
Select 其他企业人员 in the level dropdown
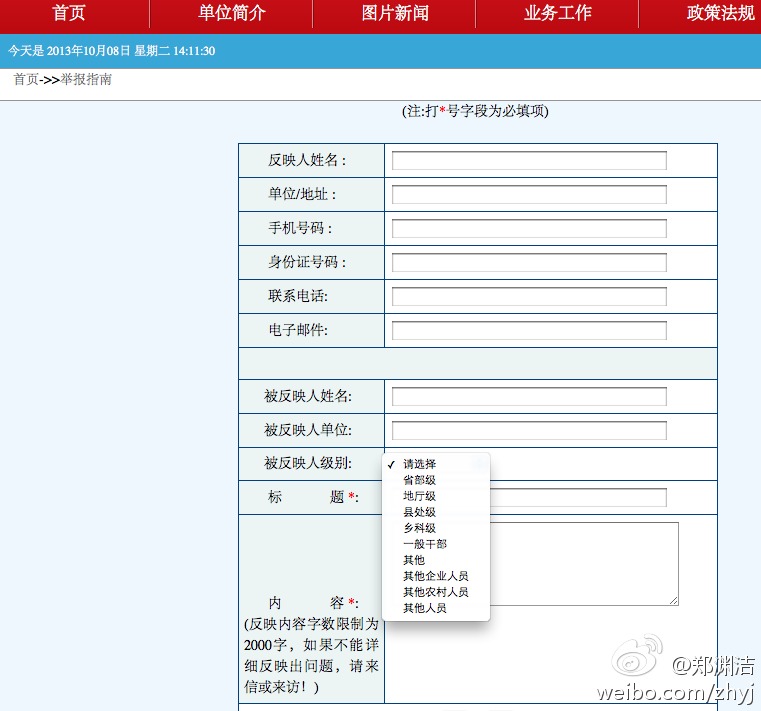coord(436,576)
